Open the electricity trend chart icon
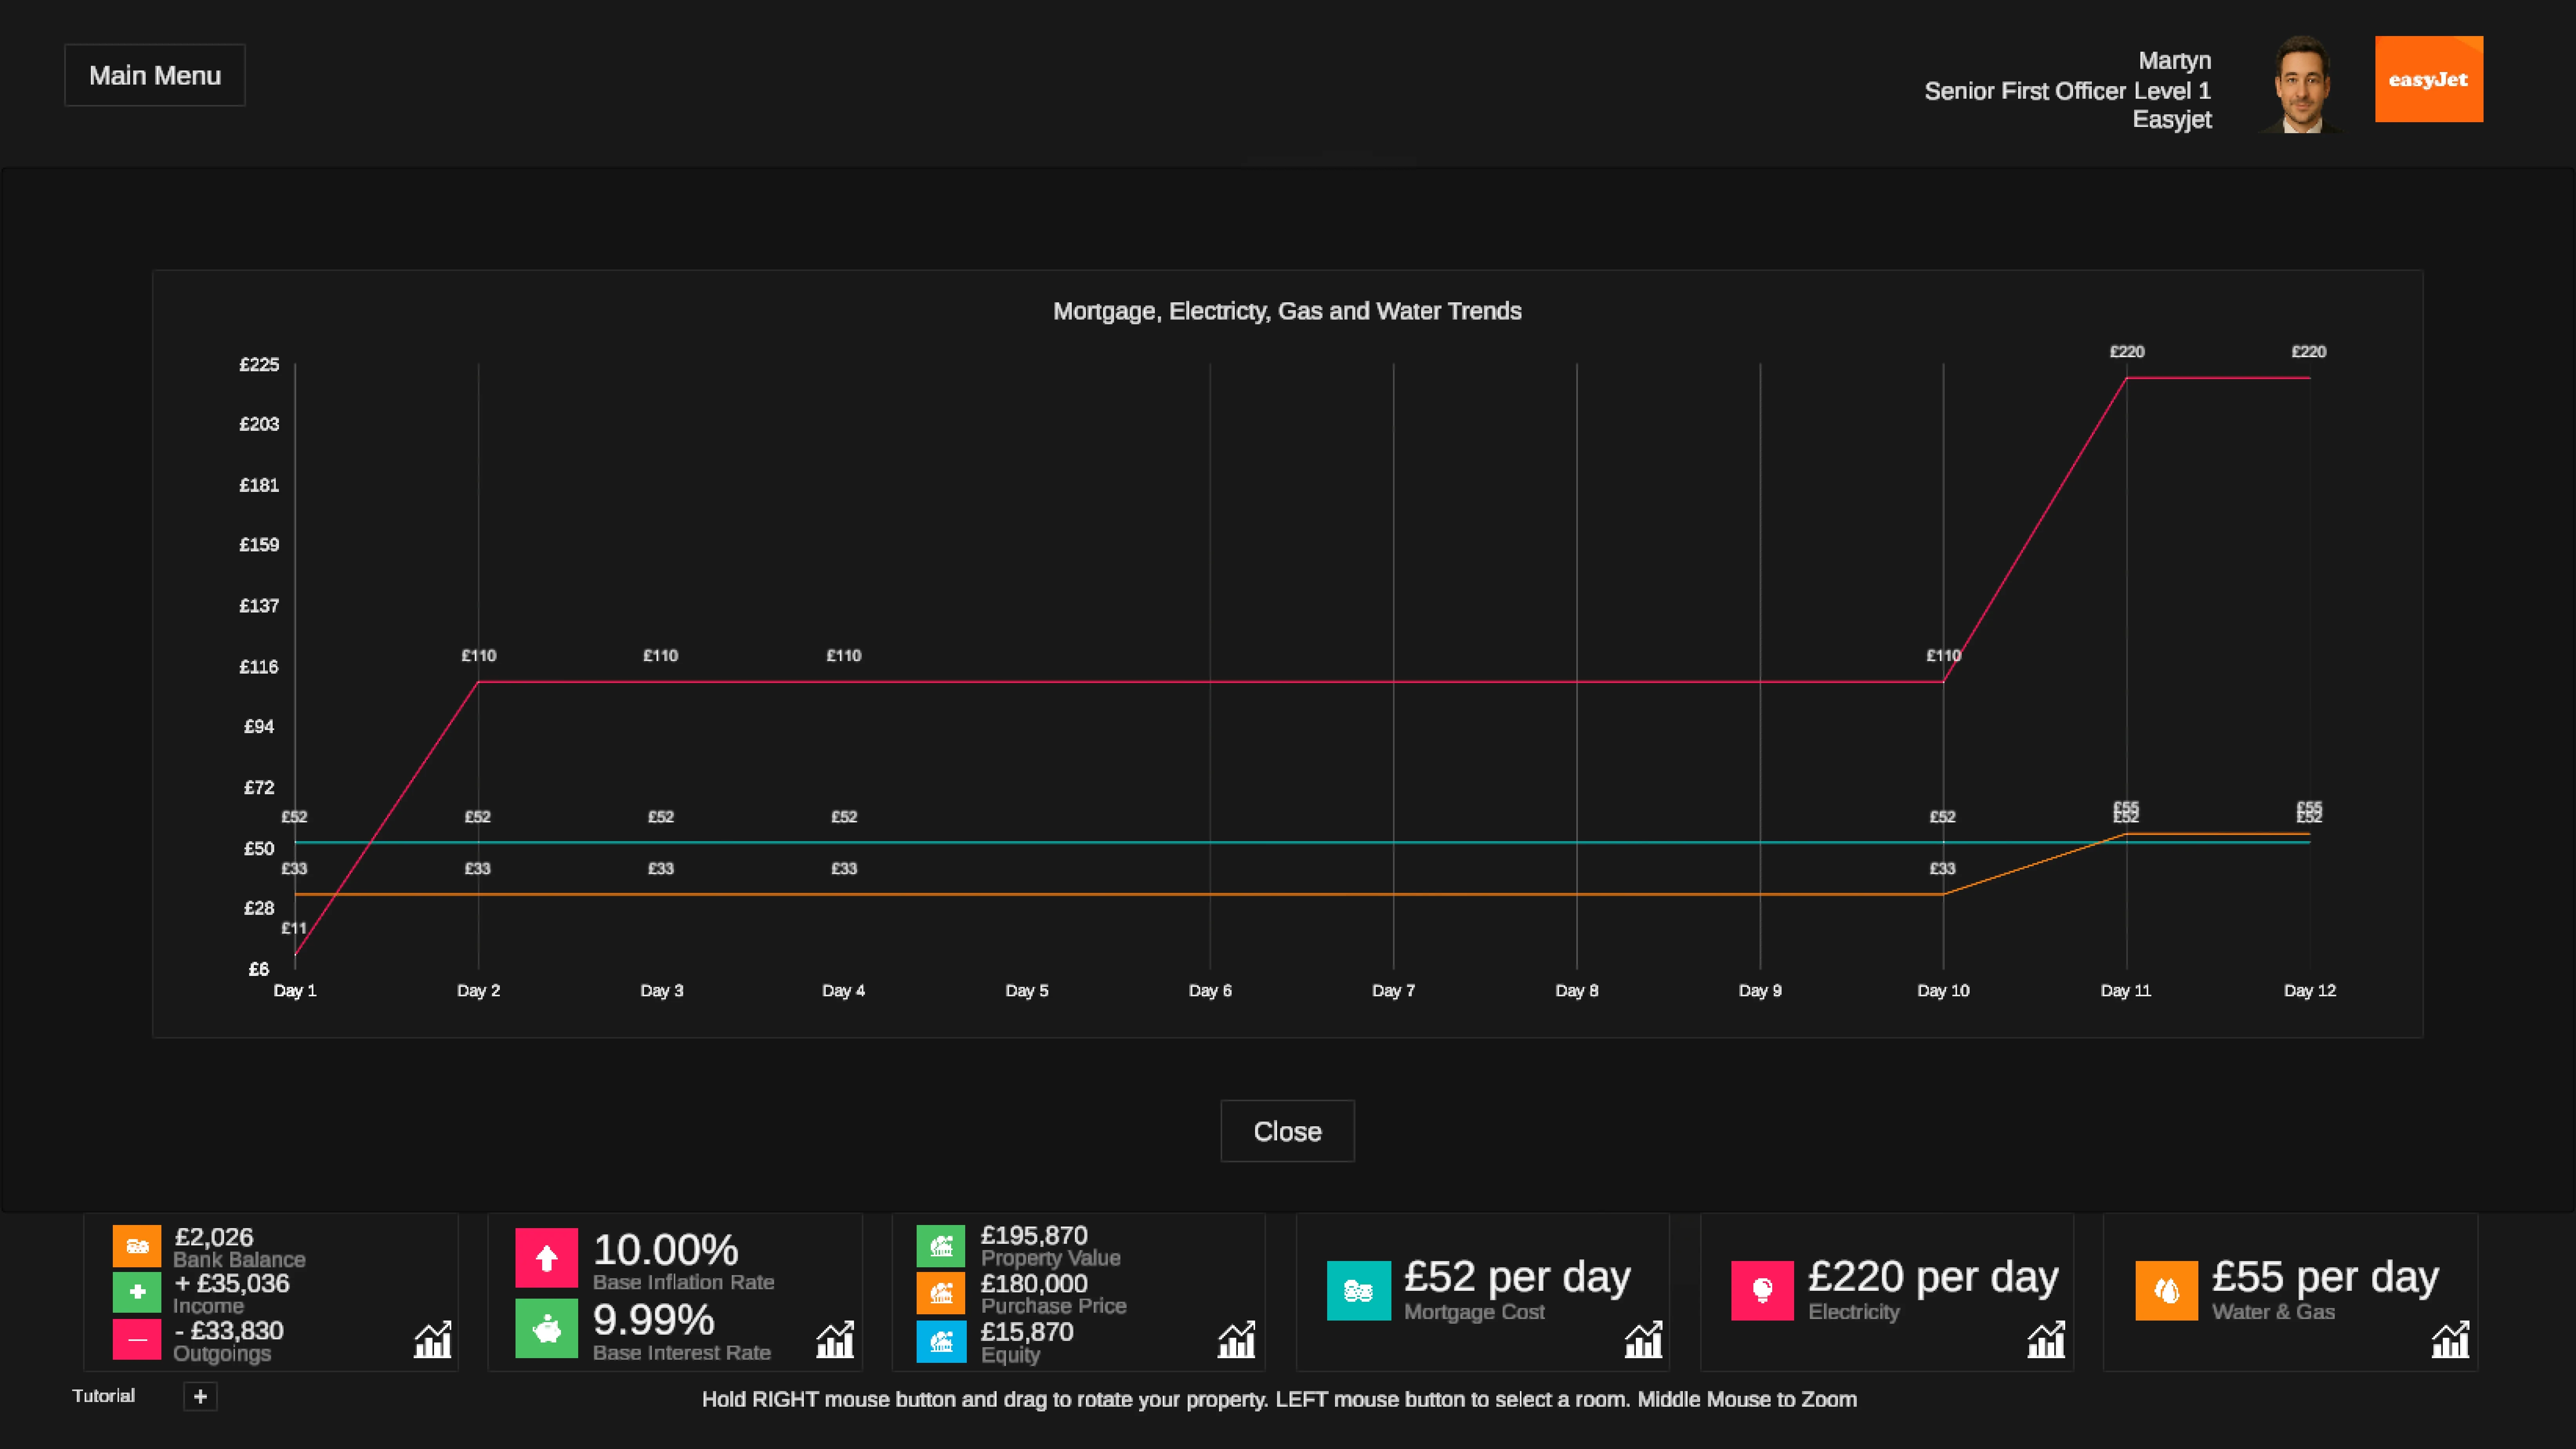Image resolution: width=2576 pixels, height=1449 pixels. pyautogui.click(x=2046, y=1339)
